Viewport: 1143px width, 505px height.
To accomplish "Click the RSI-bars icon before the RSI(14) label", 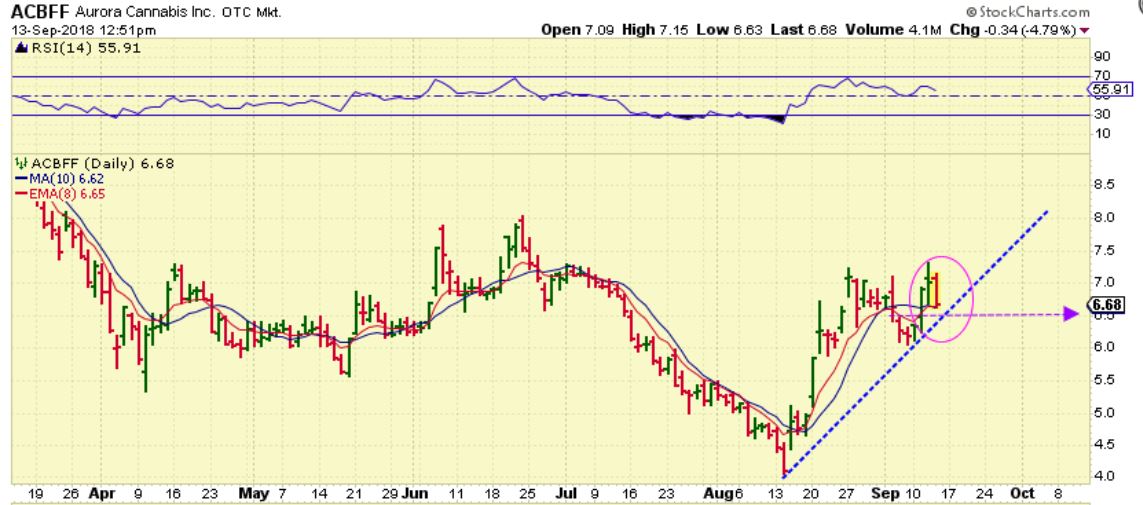I will click(x=20, y=48).
